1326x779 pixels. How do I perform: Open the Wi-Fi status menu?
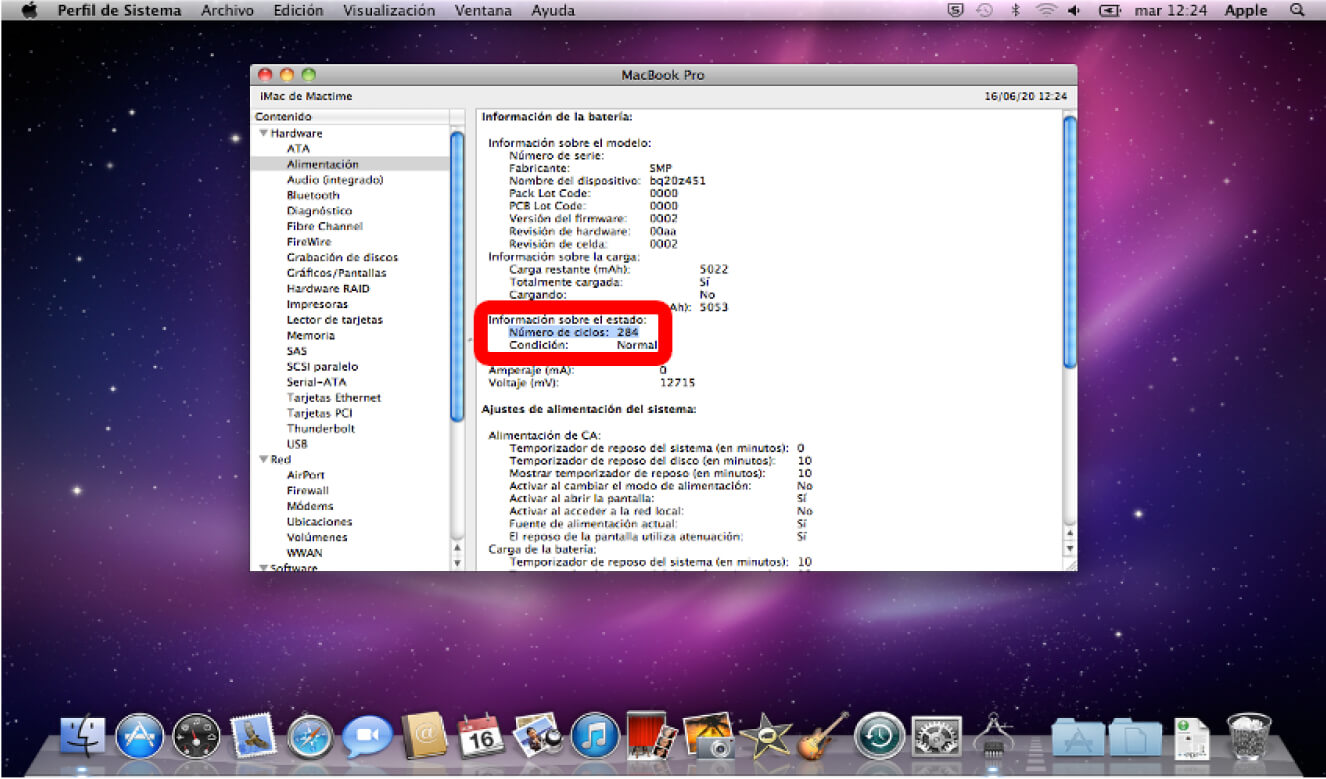(x=1046, y=10)
